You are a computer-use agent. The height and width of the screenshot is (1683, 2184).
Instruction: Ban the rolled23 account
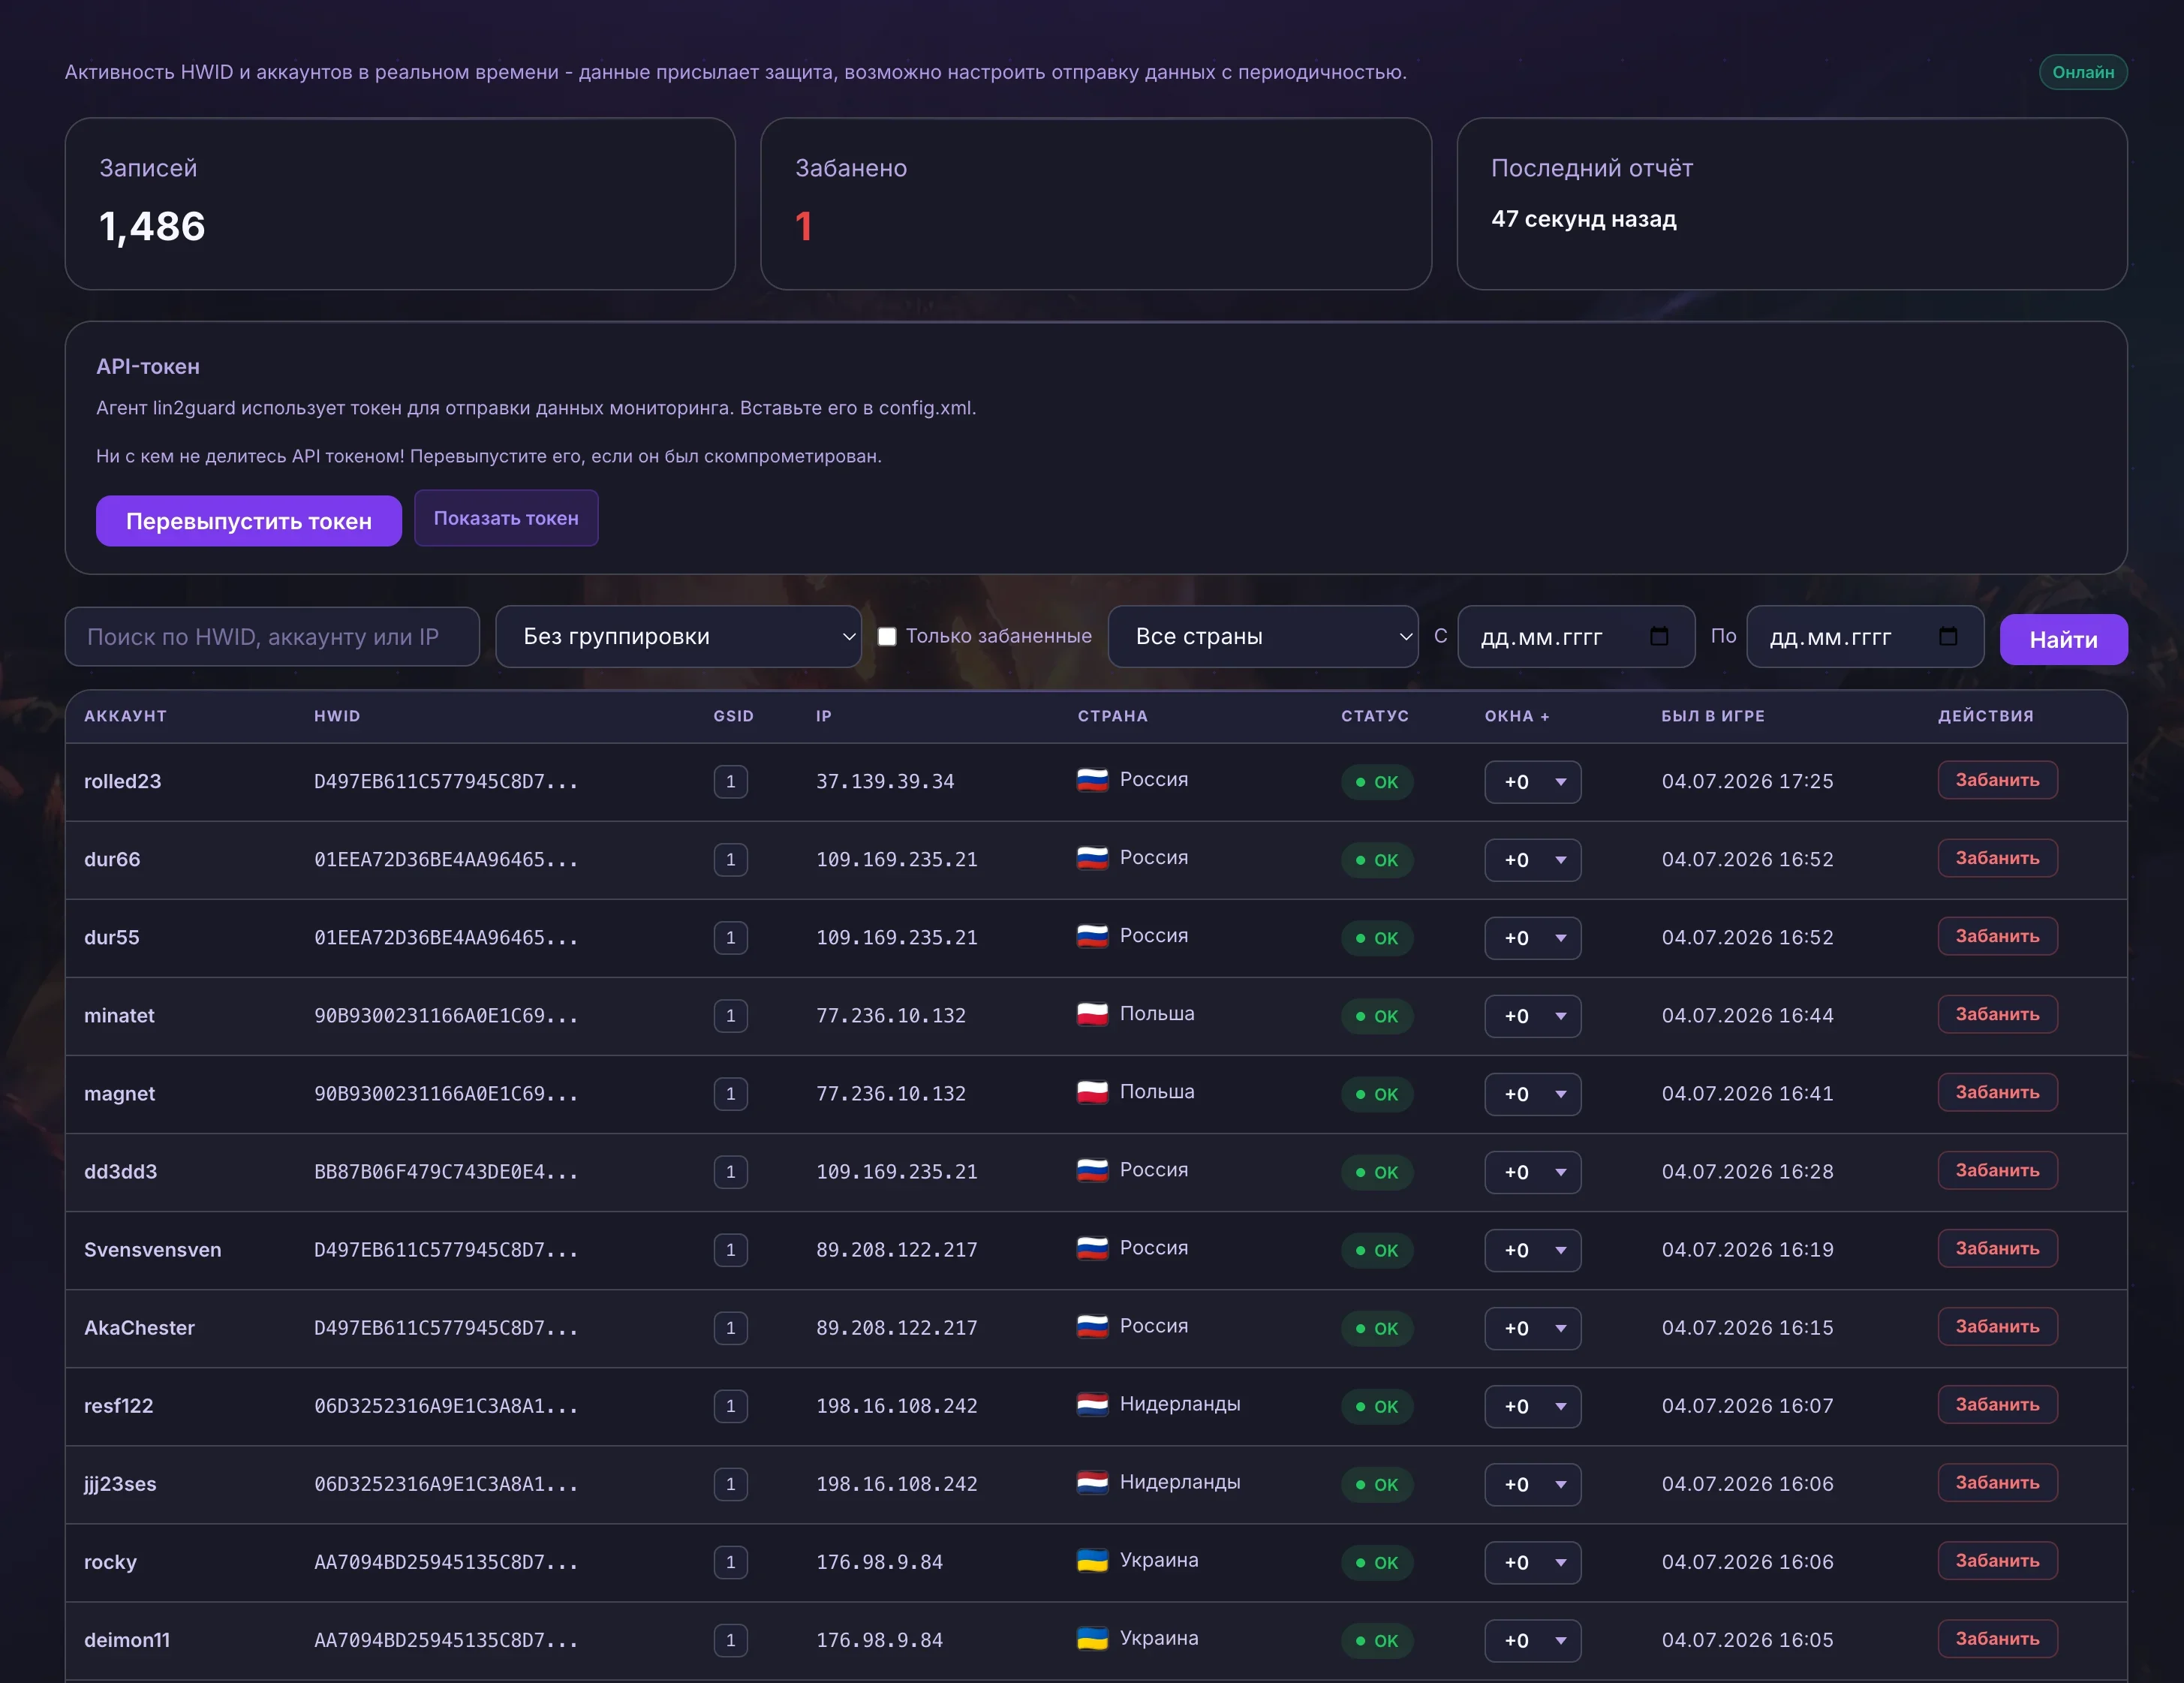tap(1997, 780)
